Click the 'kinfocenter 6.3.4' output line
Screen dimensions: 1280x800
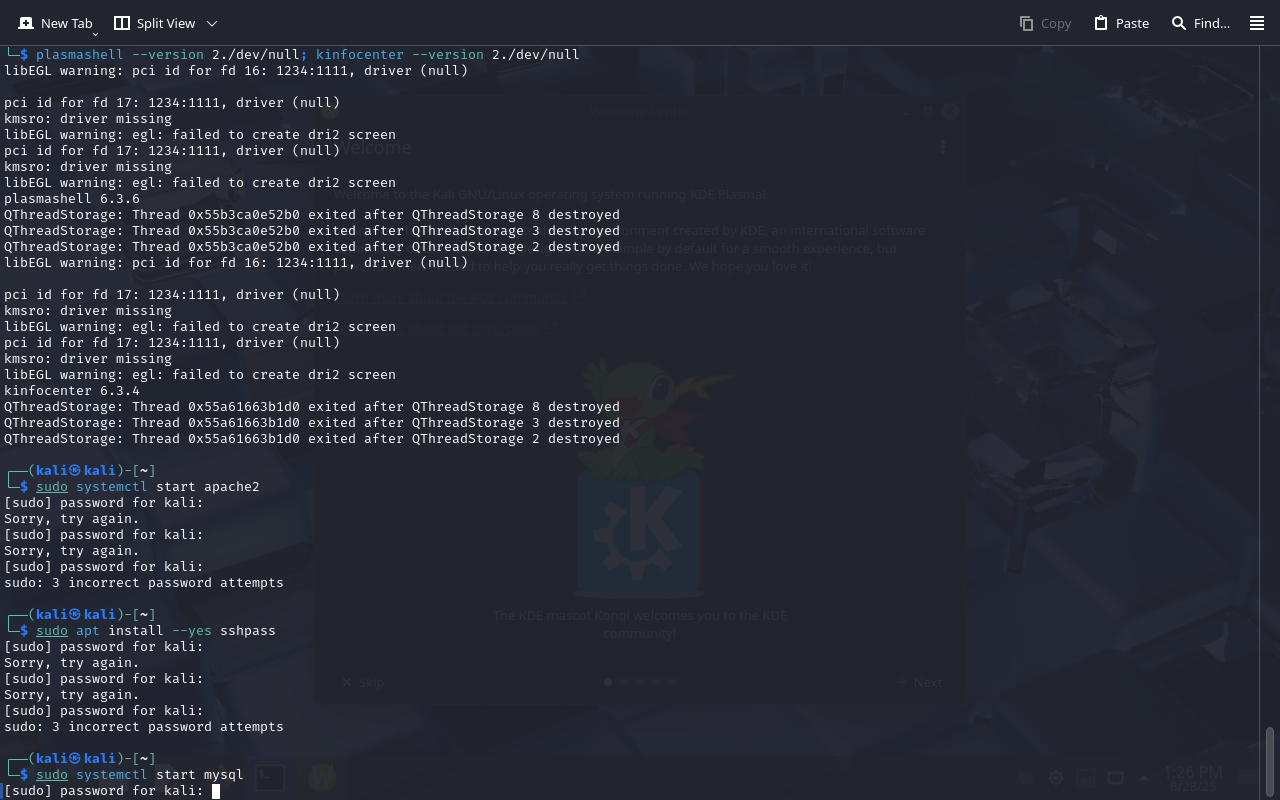coord(72,391)
